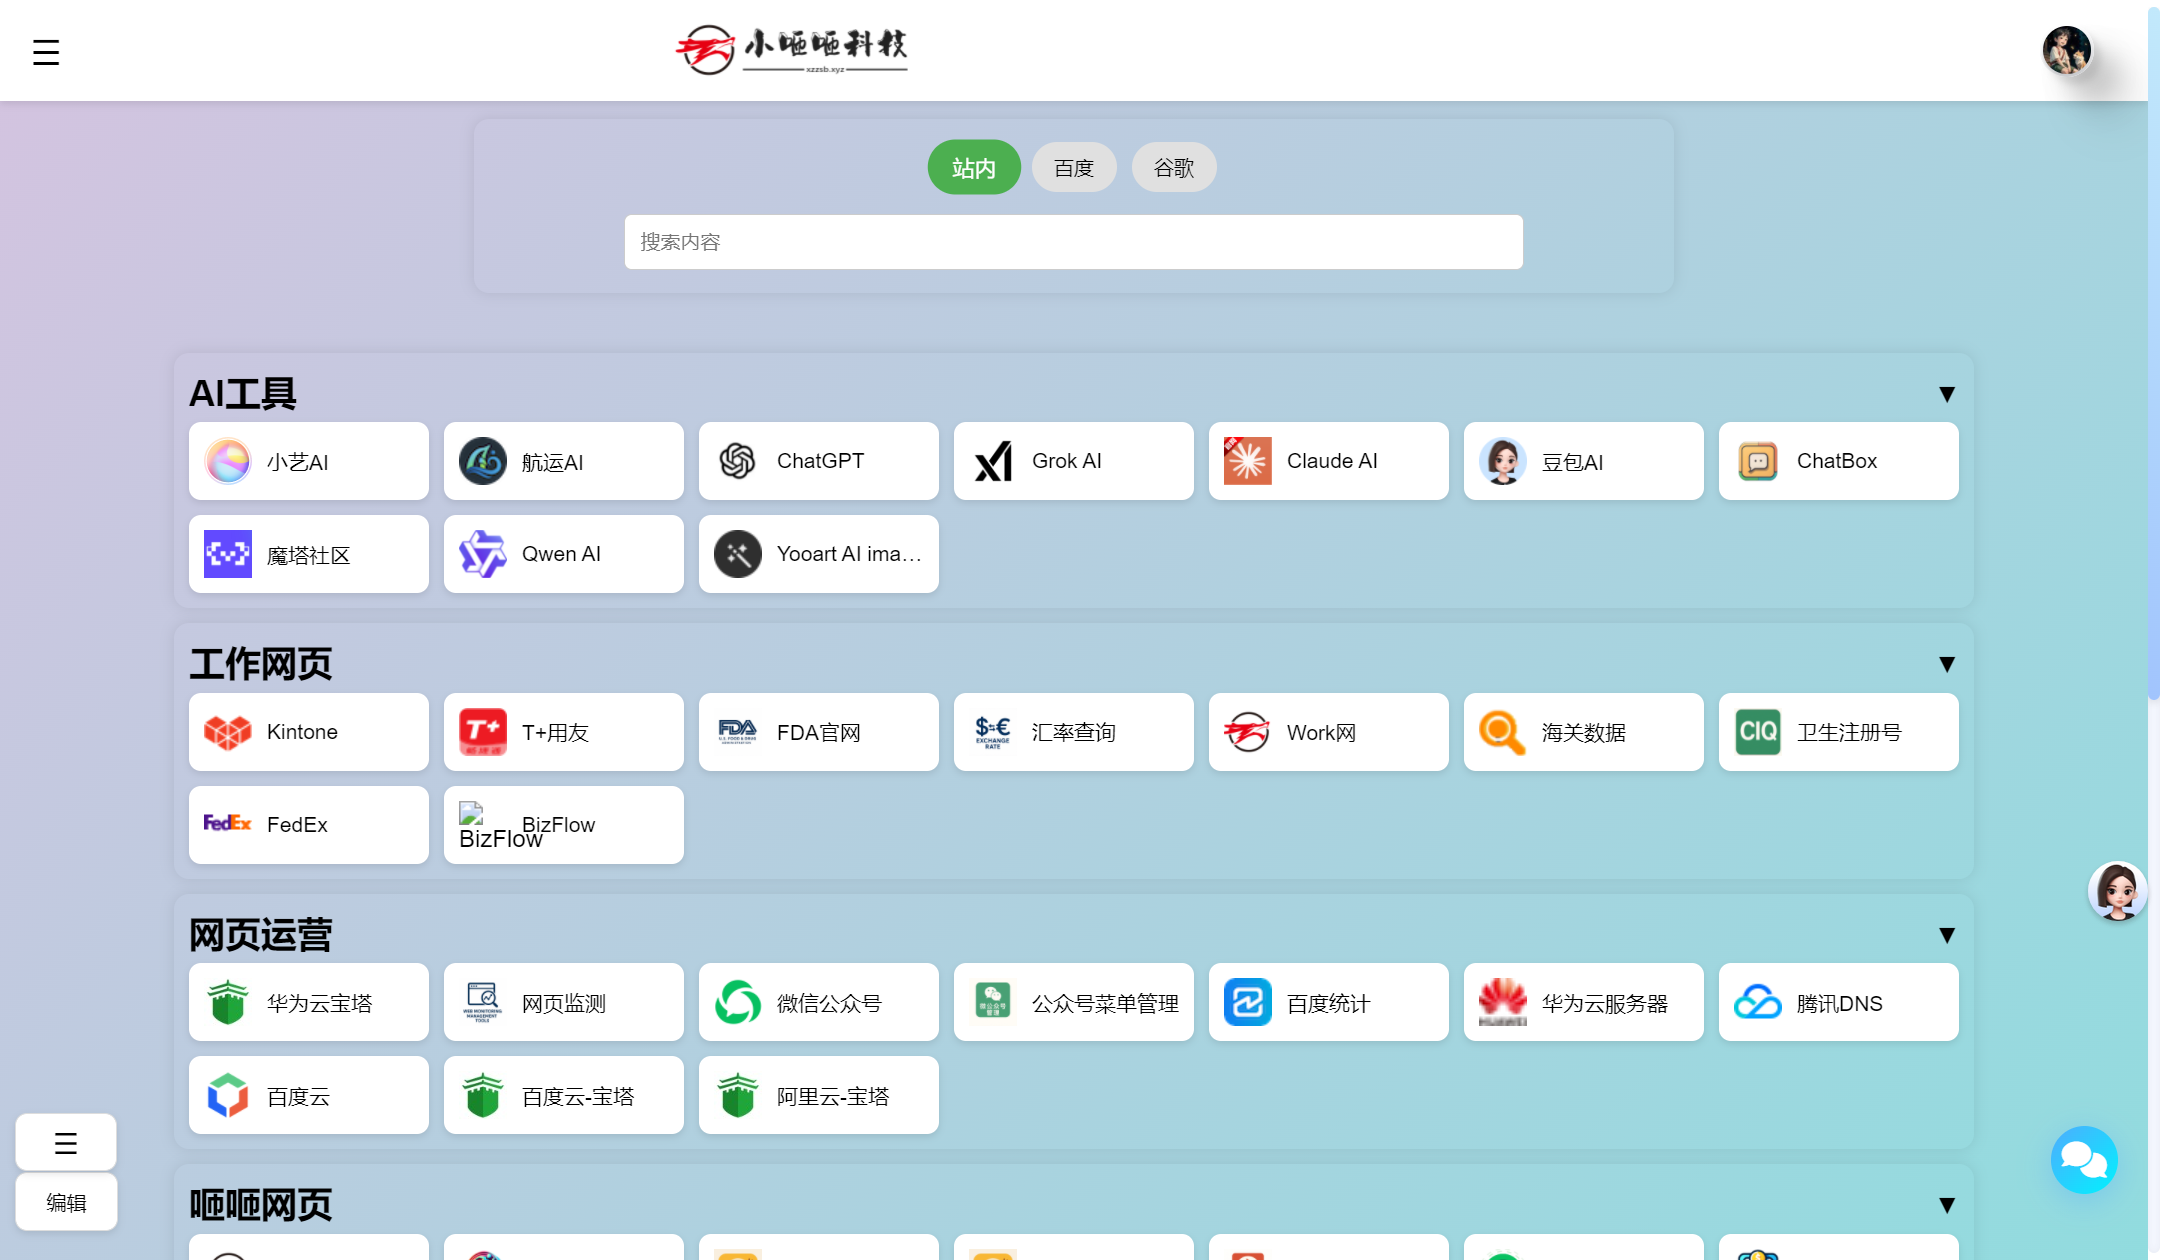Collapse the 工作网页 section arrow

1946,664
